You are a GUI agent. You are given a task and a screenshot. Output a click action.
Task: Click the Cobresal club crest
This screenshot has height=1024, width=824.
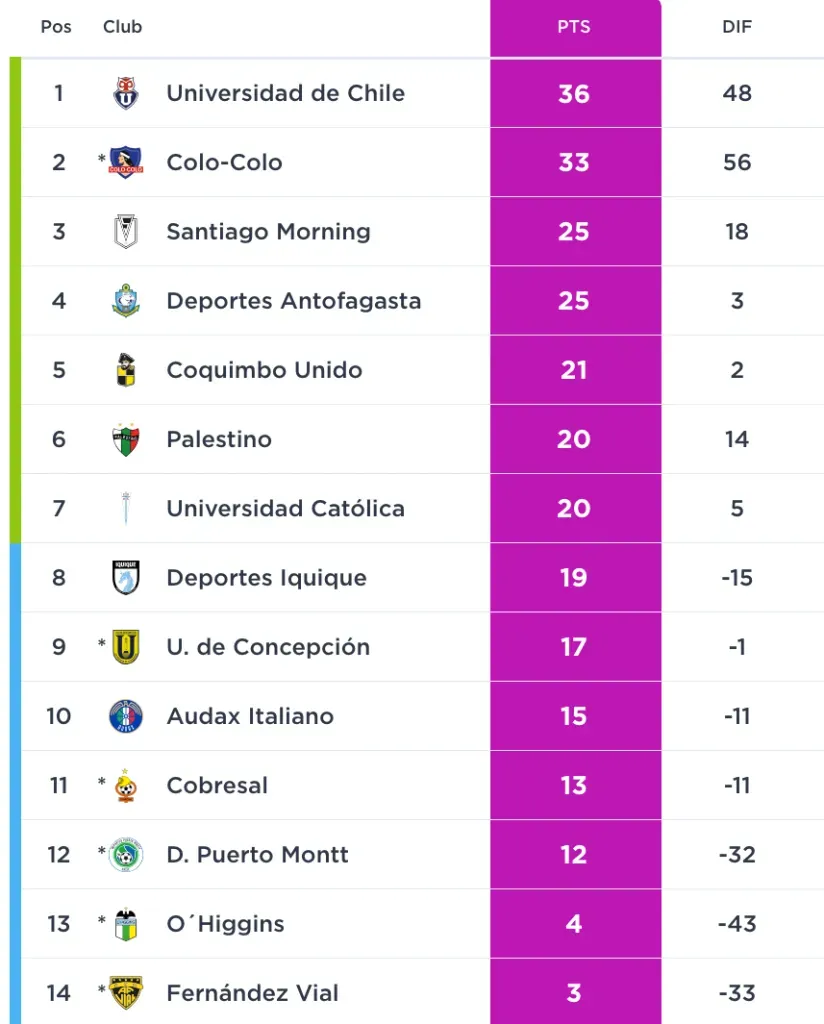(x=126, y=786)
